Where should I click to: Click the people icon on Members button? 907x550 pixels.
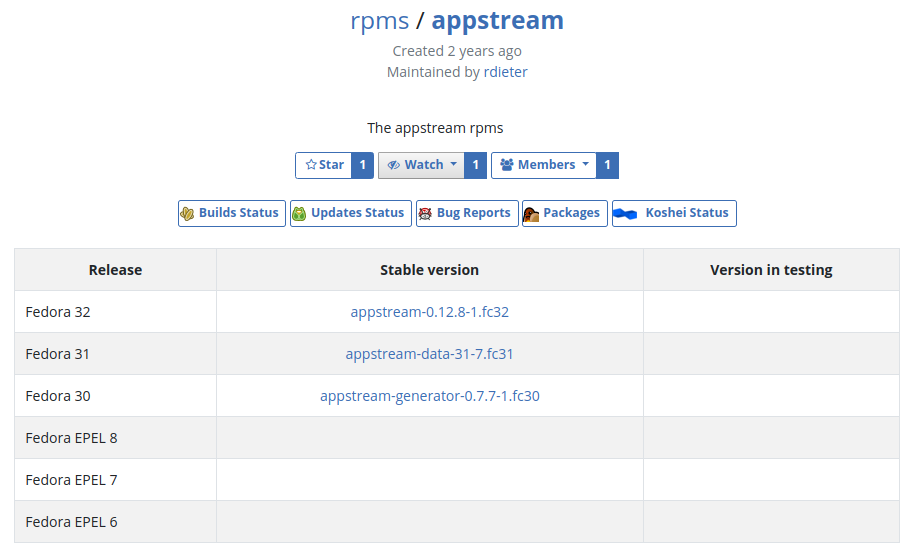pos(507,165)
